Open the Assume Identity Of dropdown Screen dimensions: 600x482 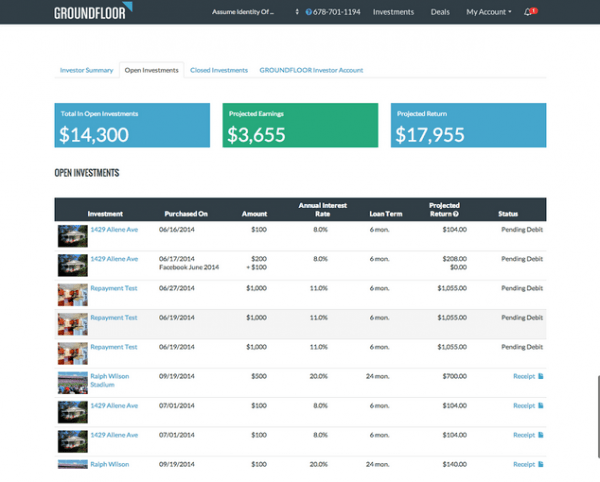(256, 12)
